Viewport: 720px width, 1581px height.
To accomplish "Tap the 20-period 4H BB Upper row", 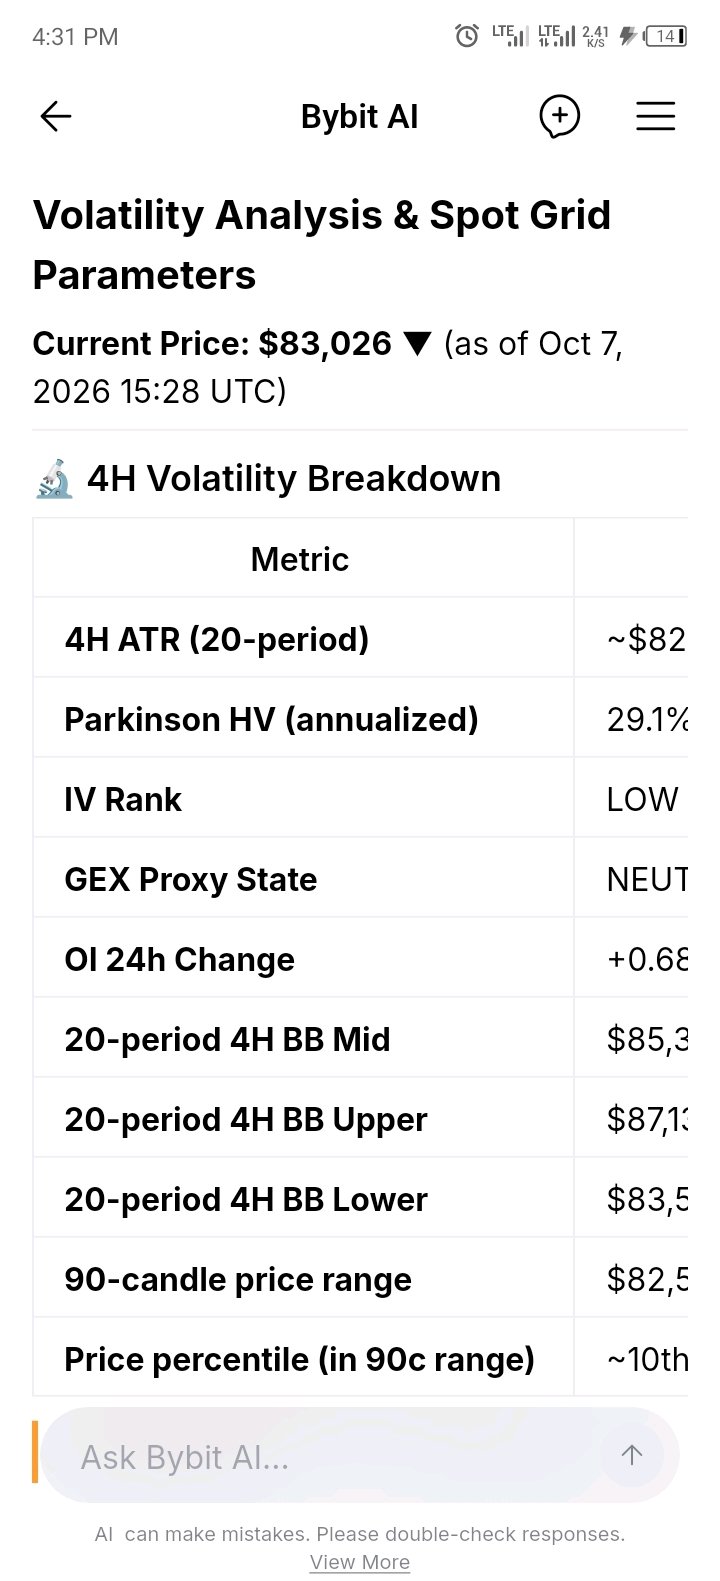I will (360, 1118).
